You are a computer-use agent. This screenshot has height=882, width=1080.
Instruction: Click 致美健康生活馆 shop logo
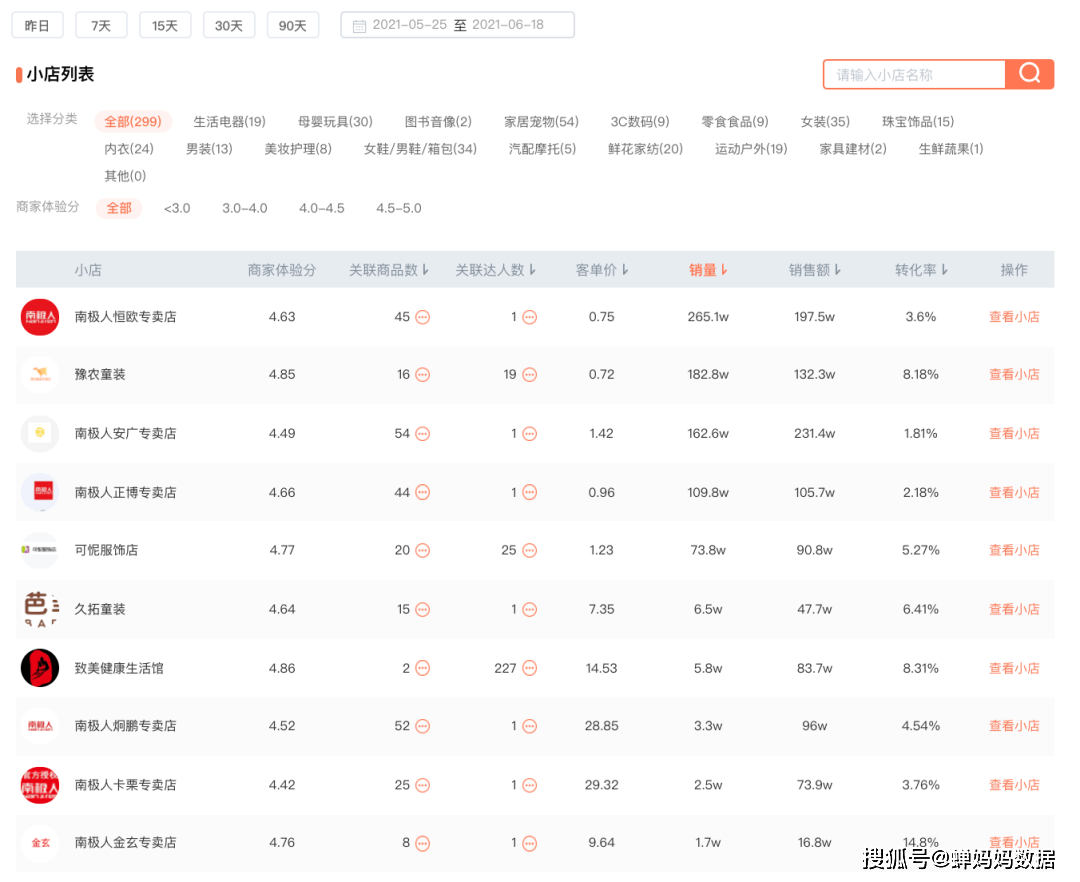pos(40,668)
